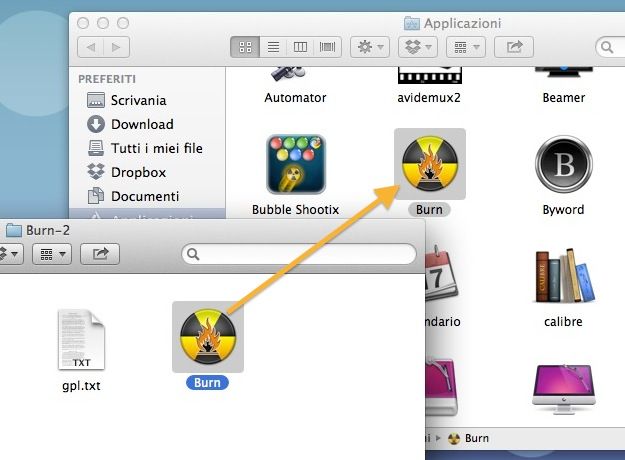Image resolution: width=625 pixels, height=460 pixels.
Task: Click the search field in Burn-2 window
Action: click(299, 254)
